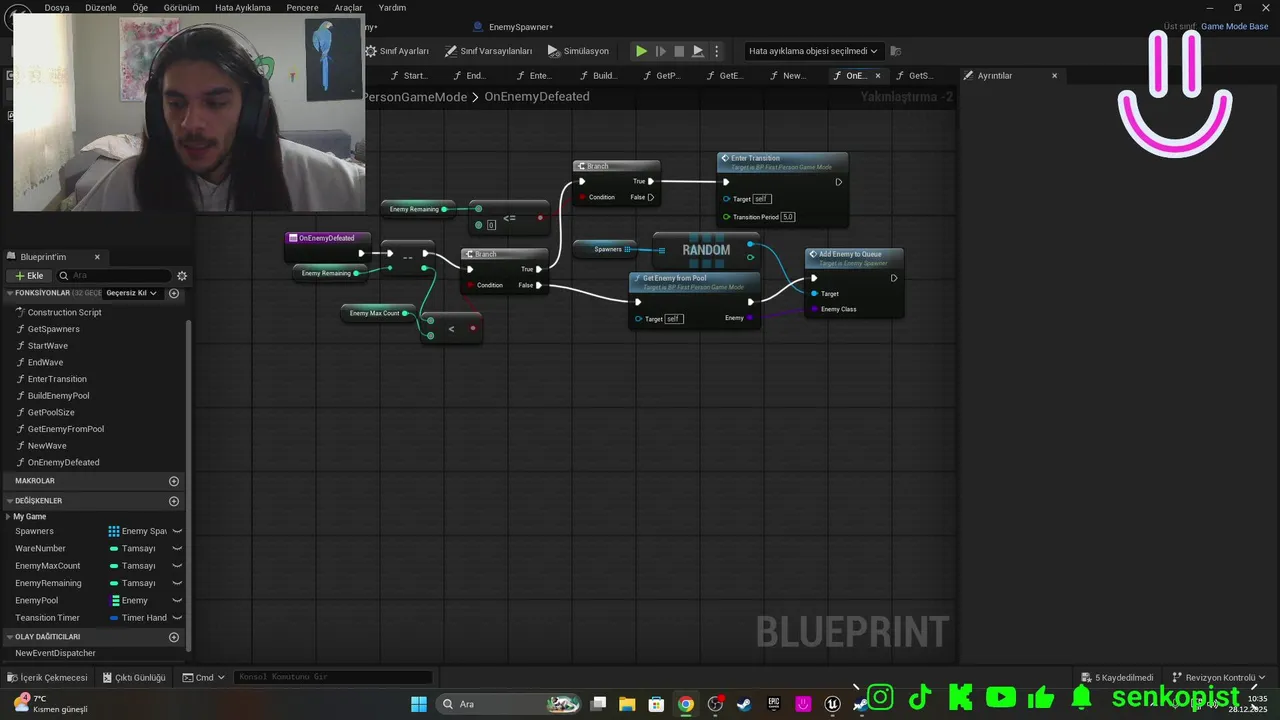Select the StartWave function

(47, 346)
